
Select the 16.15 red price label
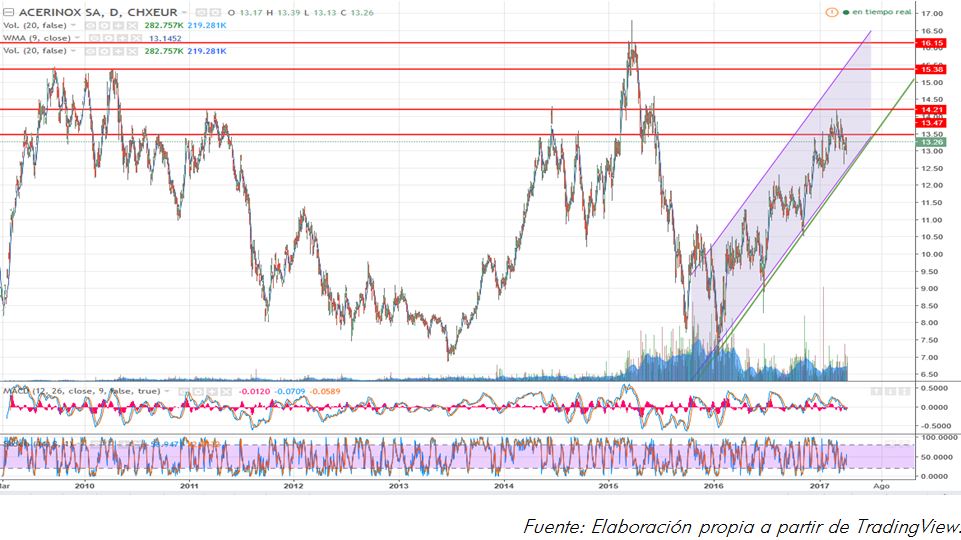click(x=930, y=43)
